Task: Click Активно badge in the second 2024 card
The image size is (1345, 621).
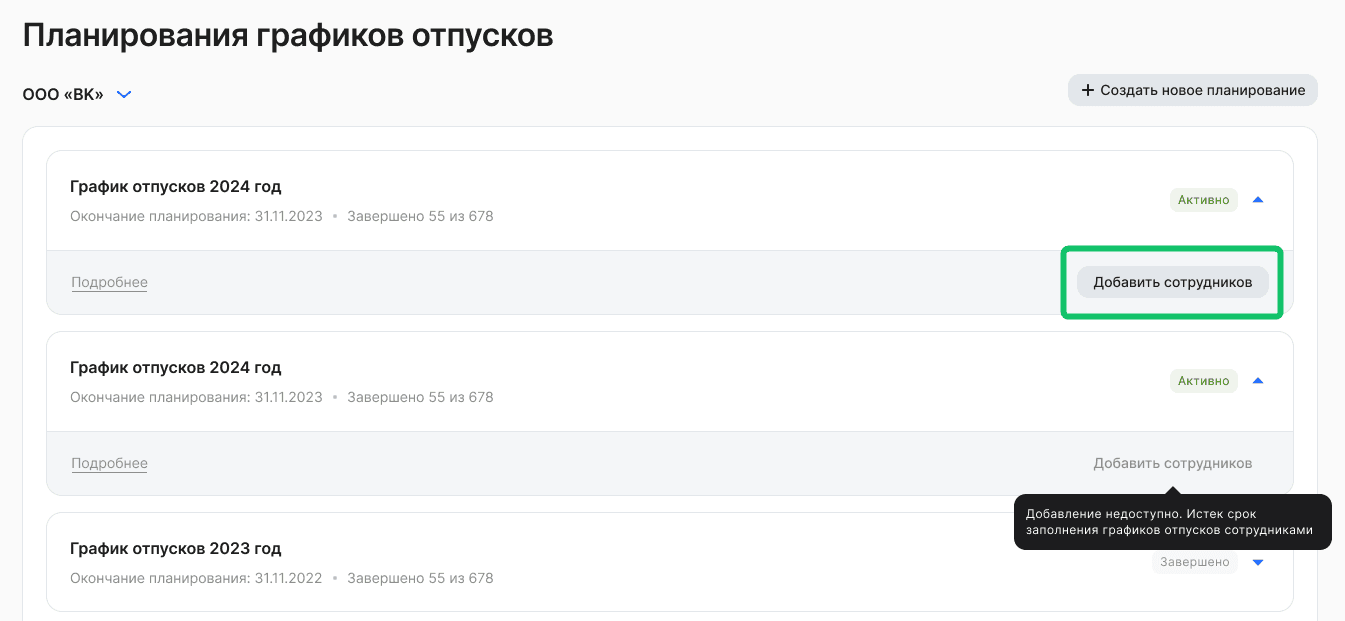Action: point(1203,381)
